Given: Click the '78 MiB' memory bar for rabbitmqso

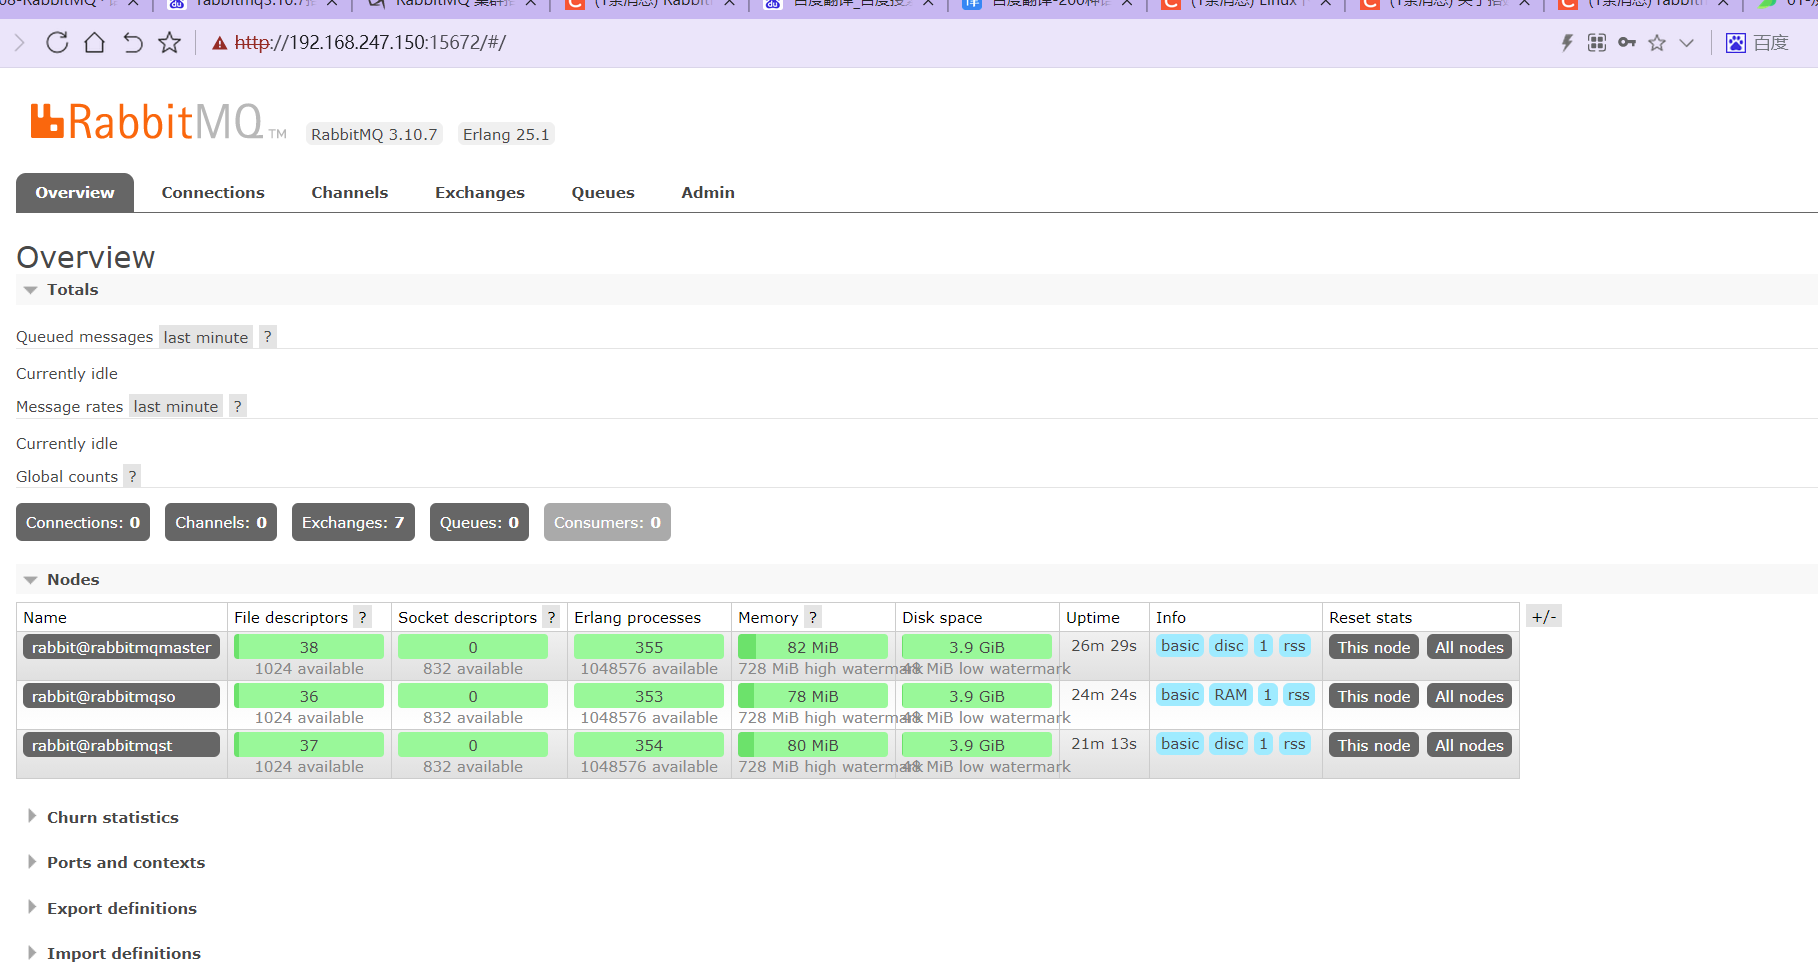Looking at the screenshot, I should pos(813,696).
